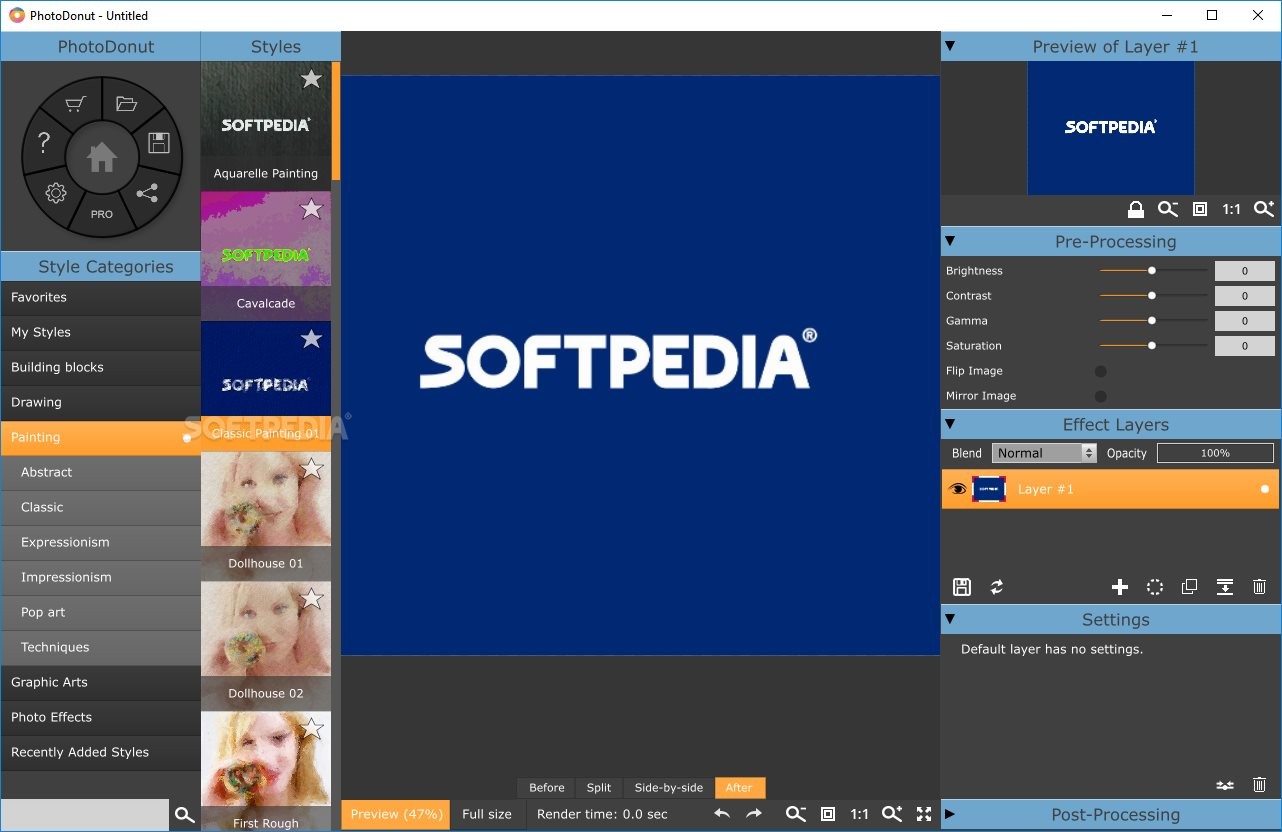The image size is (1282, 832).
Task: Expand the Graphic Arts style category
Action: pos(101,682)
